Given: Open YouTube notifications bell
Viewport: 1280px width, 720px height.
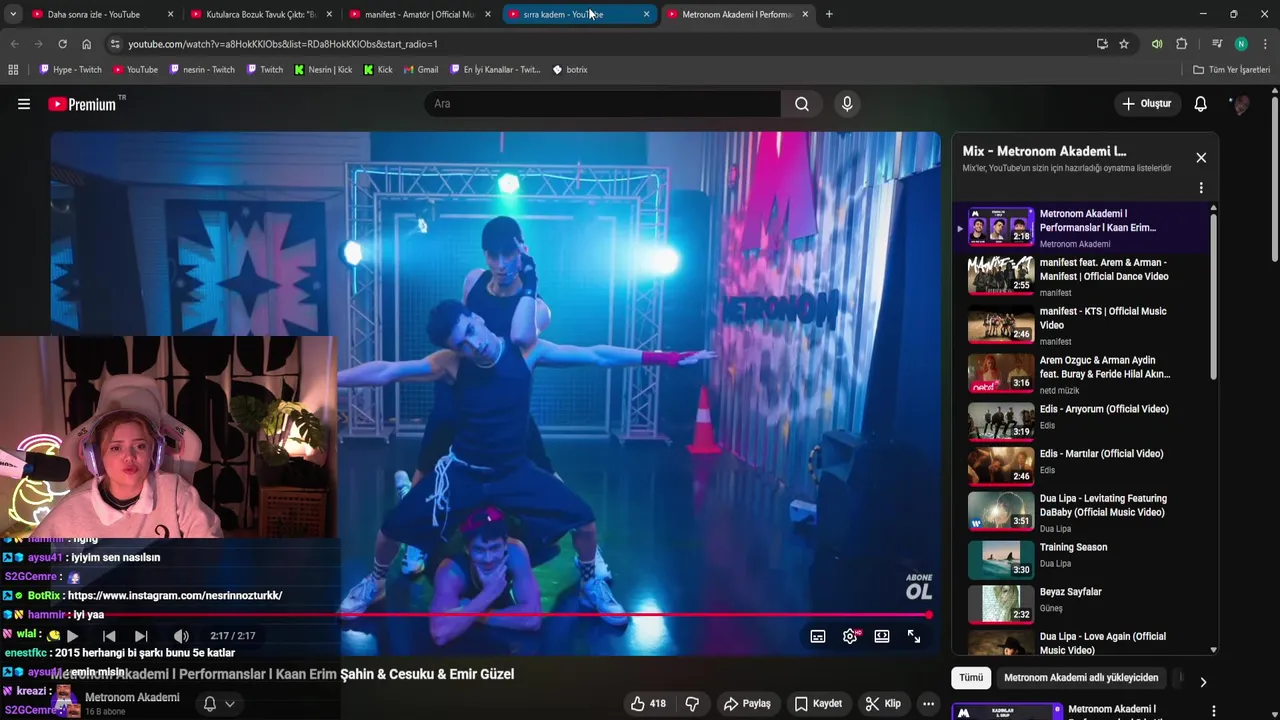Looking at the screenshot, I should [x=1201, y=104].
